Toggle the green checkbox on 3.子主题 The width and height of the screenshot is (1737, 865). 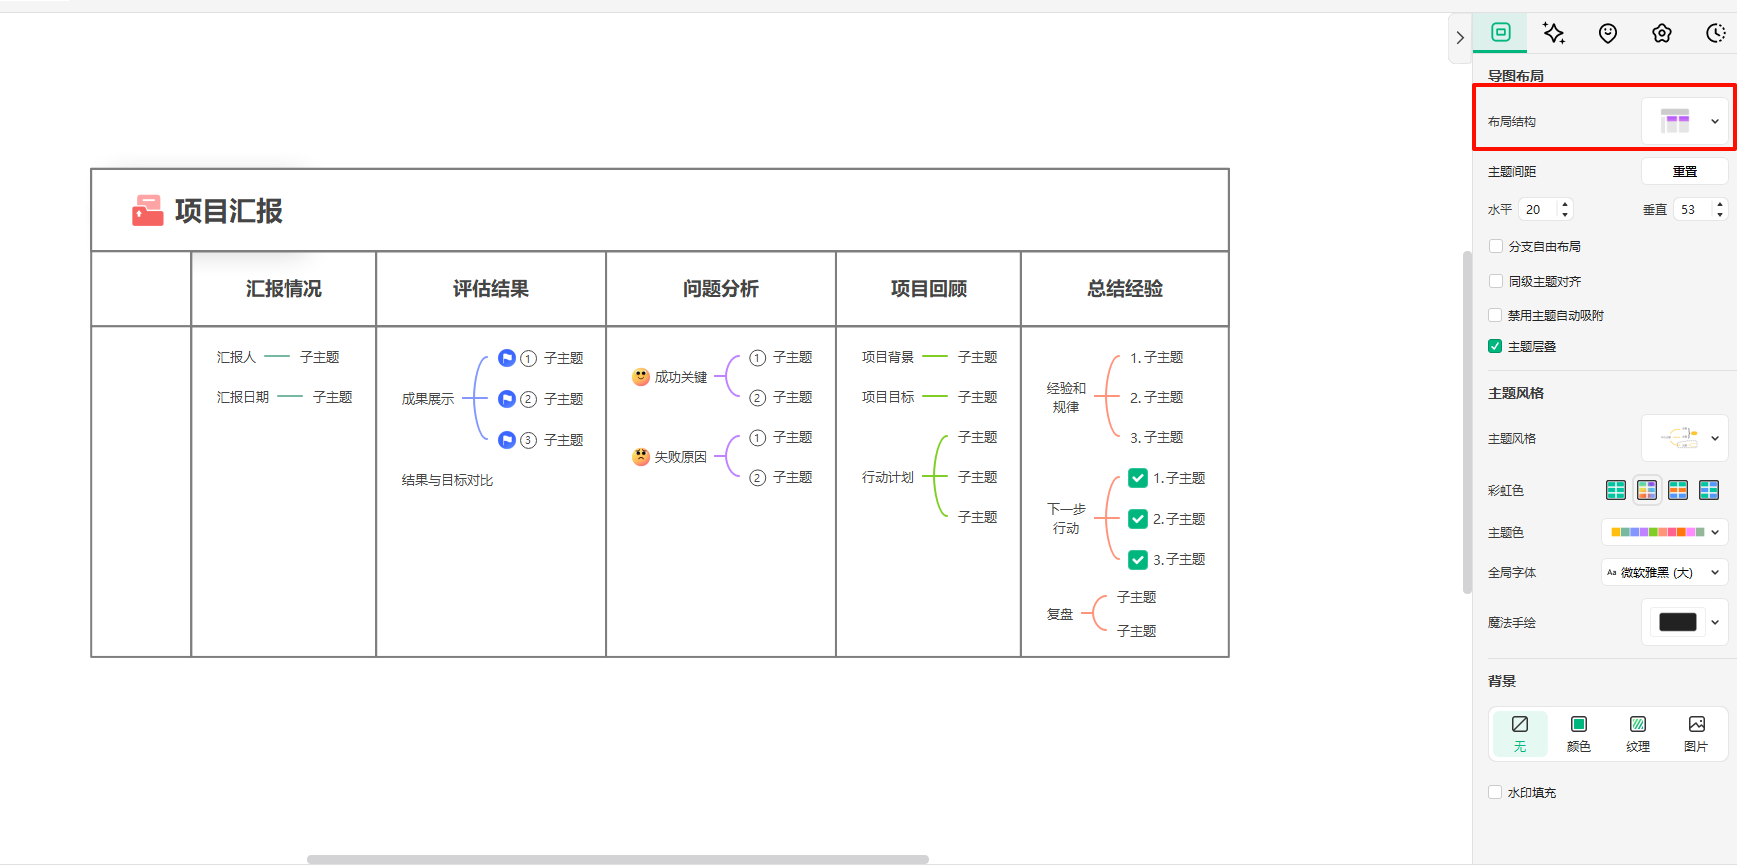pyautogui.click(x=1138, y=559)
